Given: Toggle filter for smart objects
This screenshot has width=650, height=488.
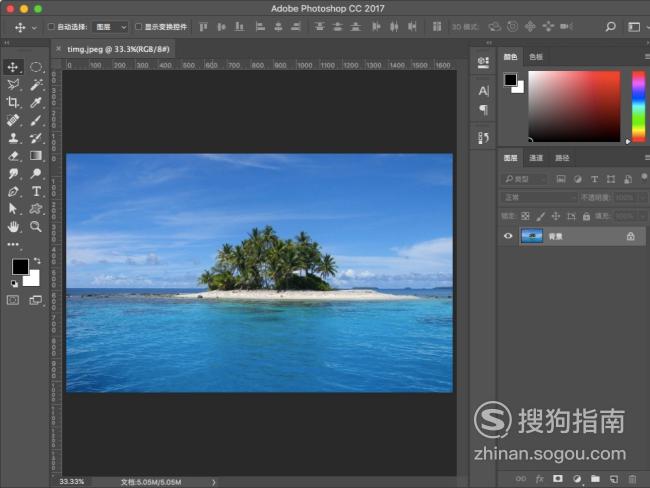Looking at the screenshot, I should (628, 179).
